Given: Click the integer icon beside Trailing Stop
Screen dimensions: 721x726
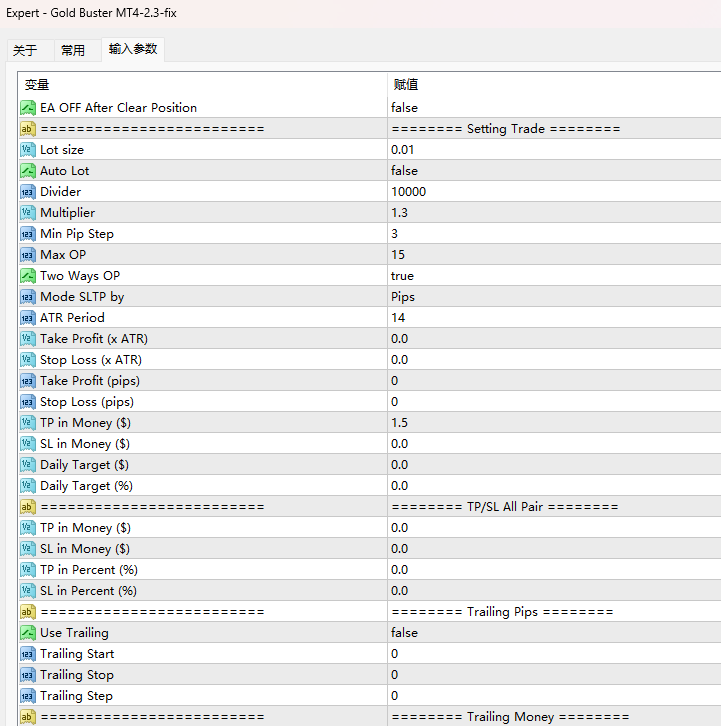Looking at the screenshot, I should point(28,675).
